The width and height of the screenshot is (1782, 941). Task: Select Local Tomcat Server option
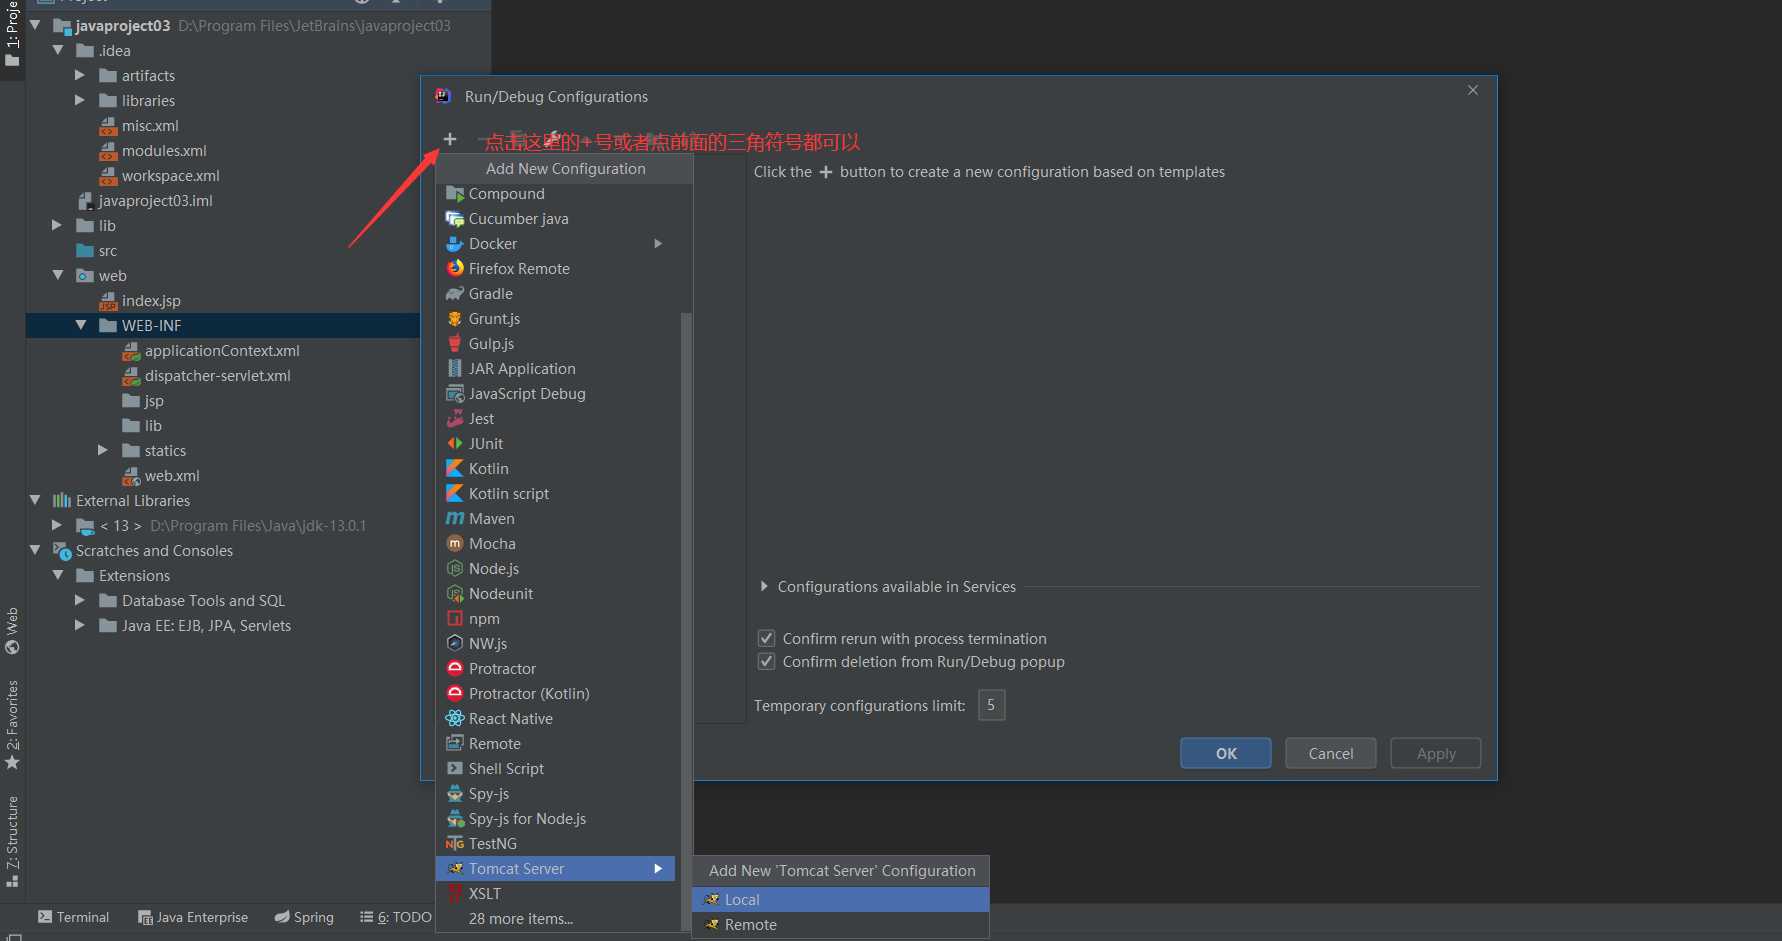point(840,900)
